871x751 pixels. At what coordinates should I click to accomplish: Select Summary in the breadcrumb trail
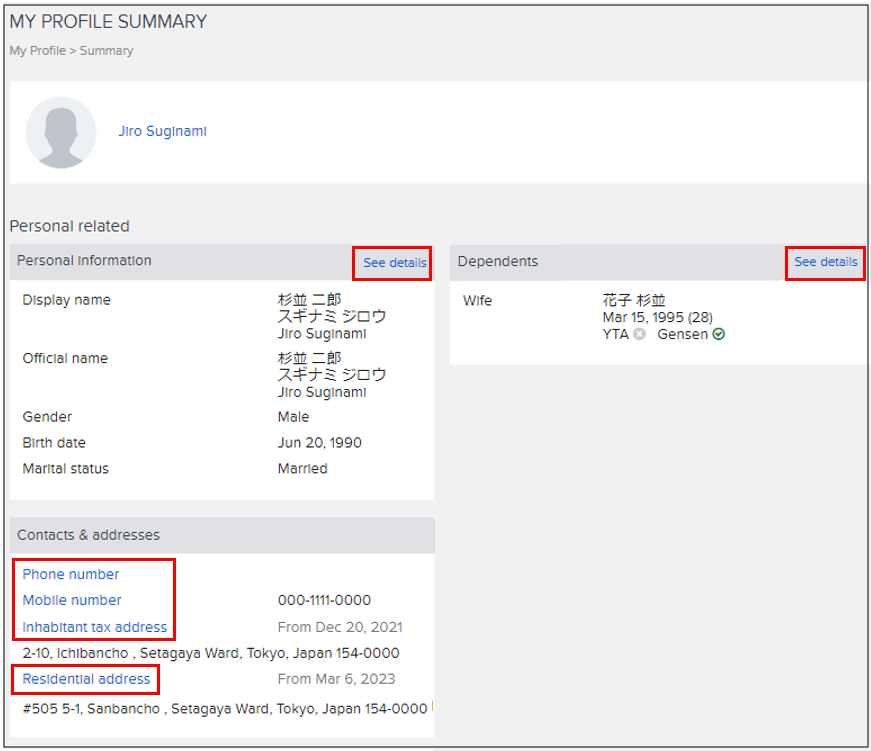[106, 50]
